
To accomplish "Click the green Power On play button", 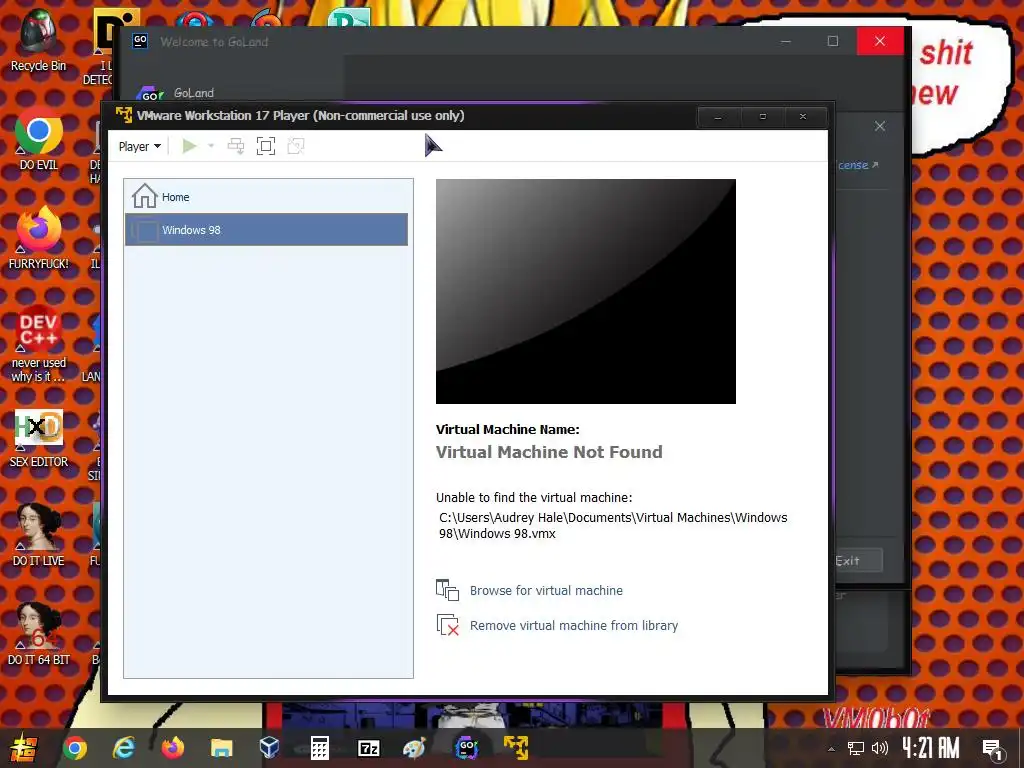I will (189, 146).
